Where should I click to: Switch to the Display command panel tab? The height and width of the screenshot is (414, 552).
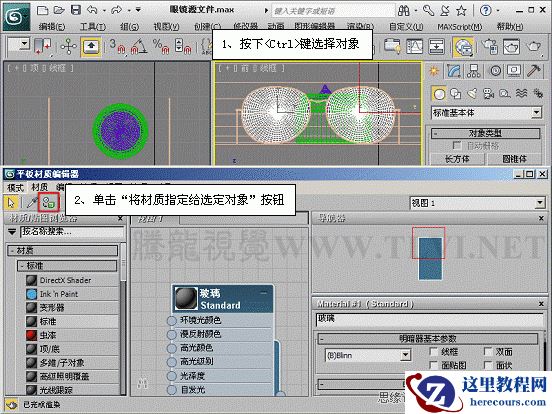[514, 71]
